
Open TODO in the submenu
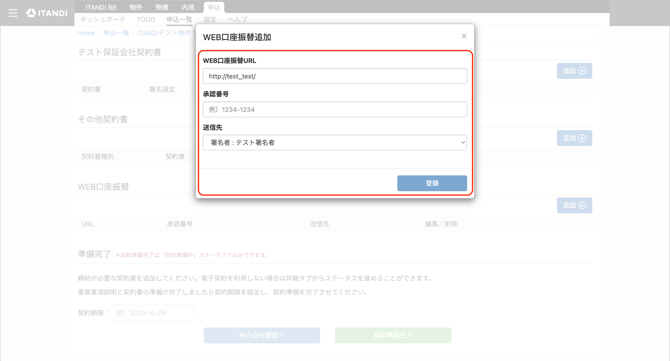pyautogui.click(x=146, y=20)
